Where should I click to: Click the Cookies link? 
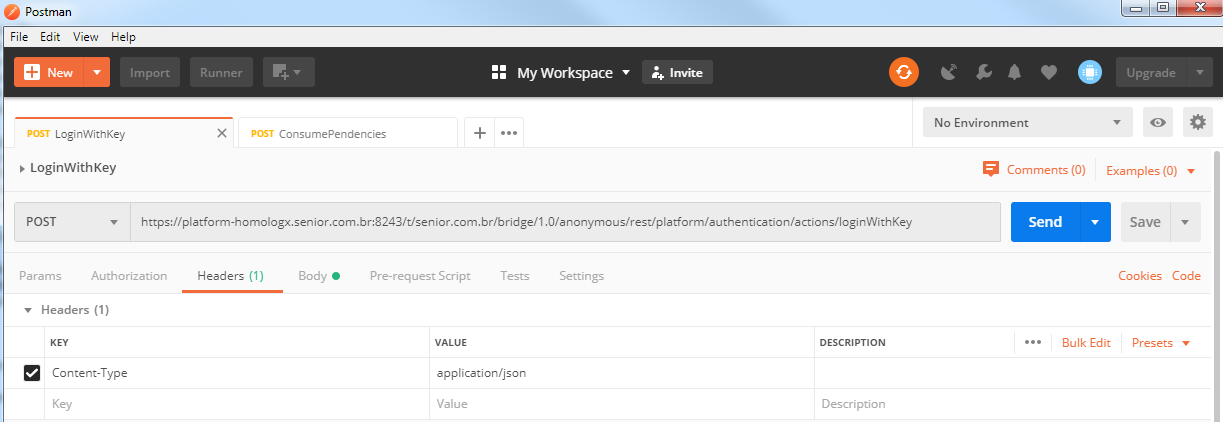1139,276
